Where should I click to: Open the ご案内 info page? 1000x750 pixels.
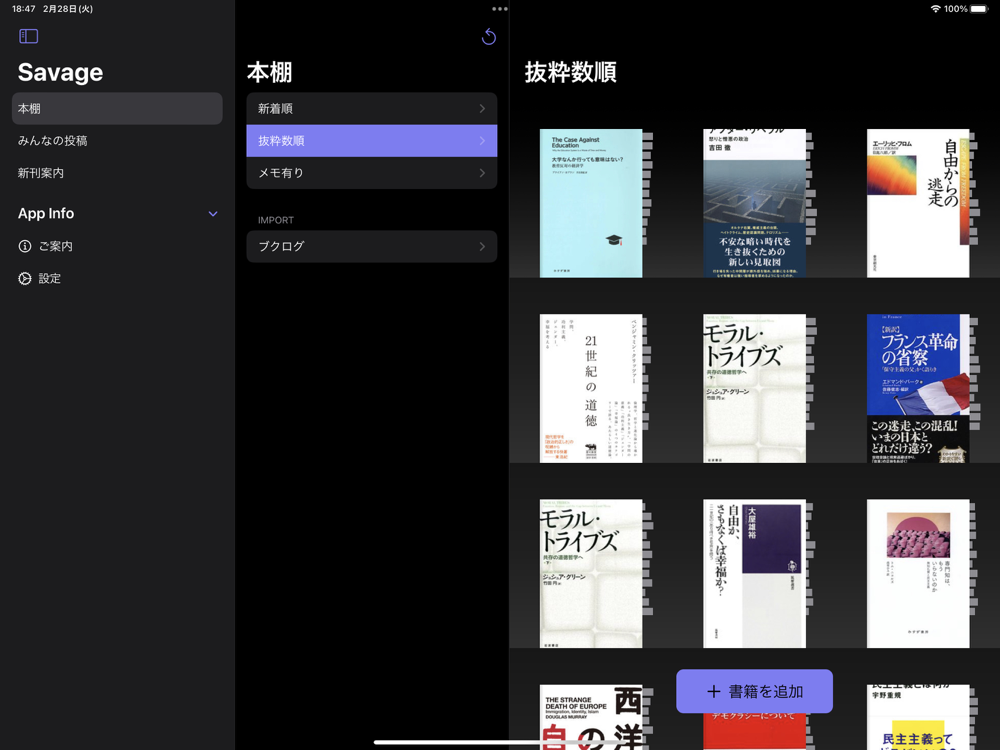pyautogui.click(x=117, y=246)
